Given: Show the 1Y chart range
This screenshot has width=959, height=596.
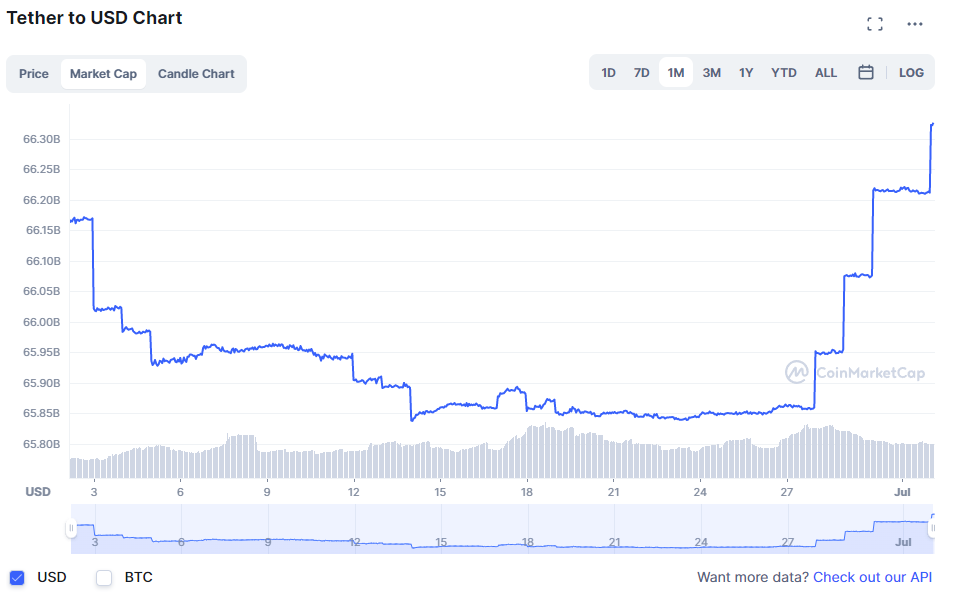Looking at the screenshot, I should [x=746, y=73].
